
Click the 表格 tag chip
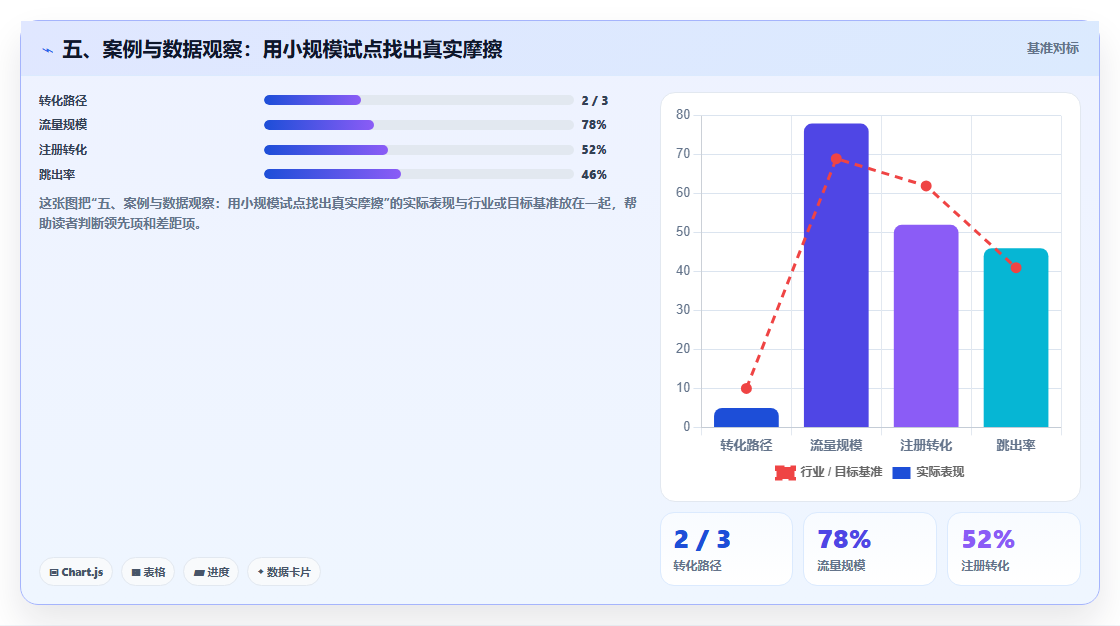click(x=149, y=572)
